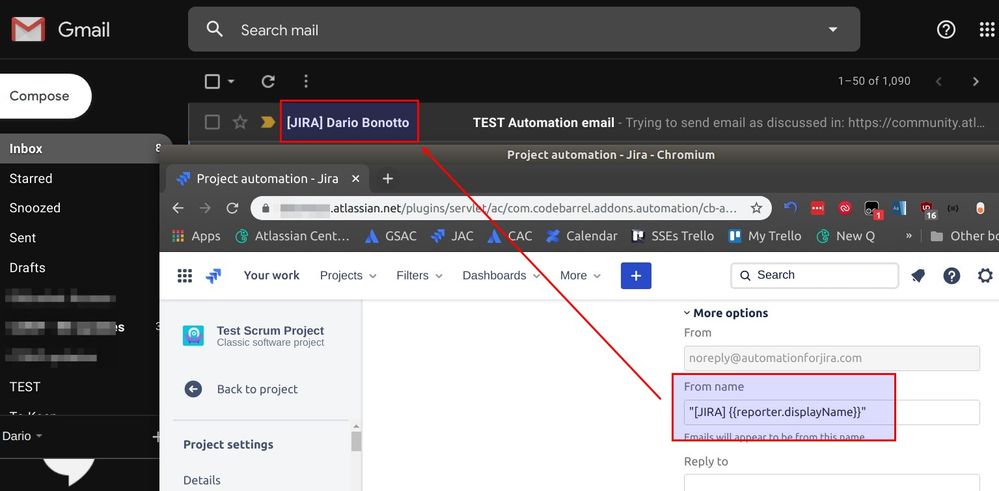Screen dimensions: 999x491
Task: Open Google apps grid in Gmail
Action: [986, 29]
